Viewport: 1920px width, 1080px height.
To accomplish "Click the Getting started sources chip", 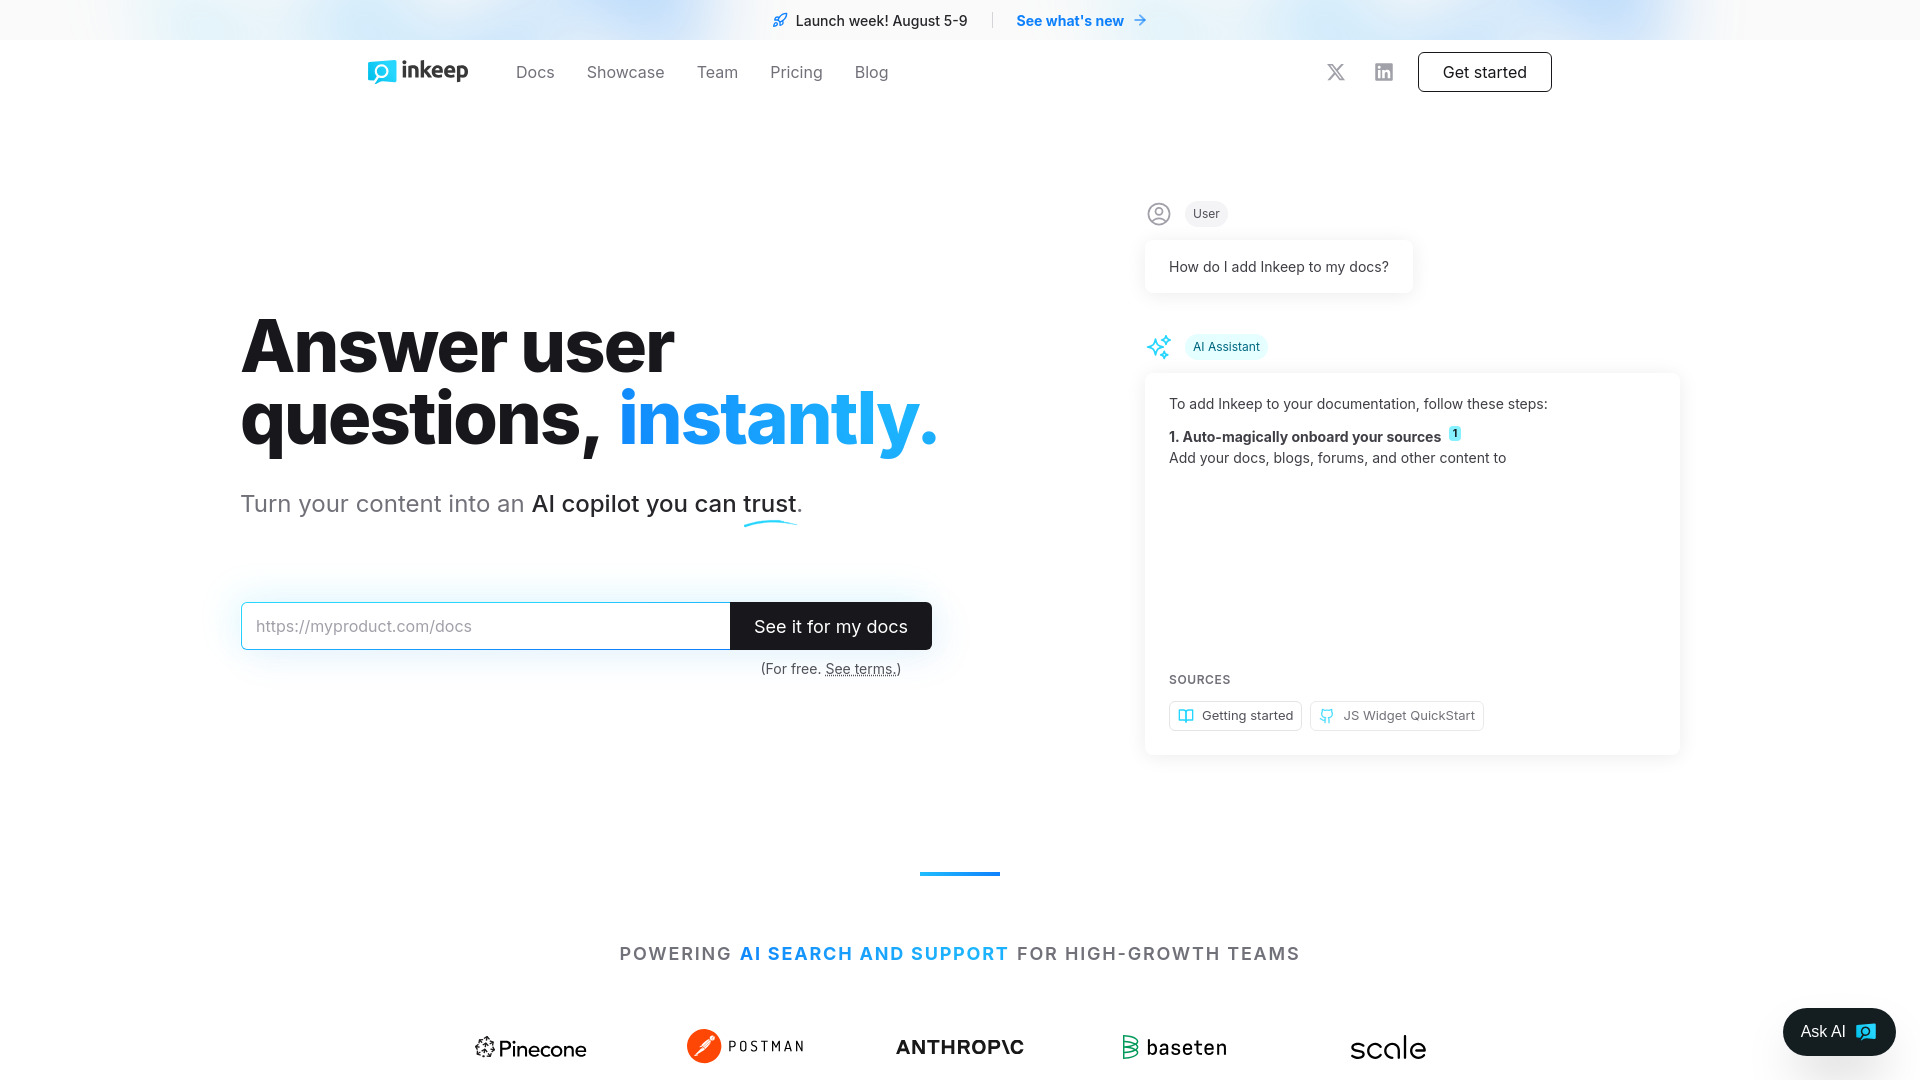I will (x=1236, y=715).
